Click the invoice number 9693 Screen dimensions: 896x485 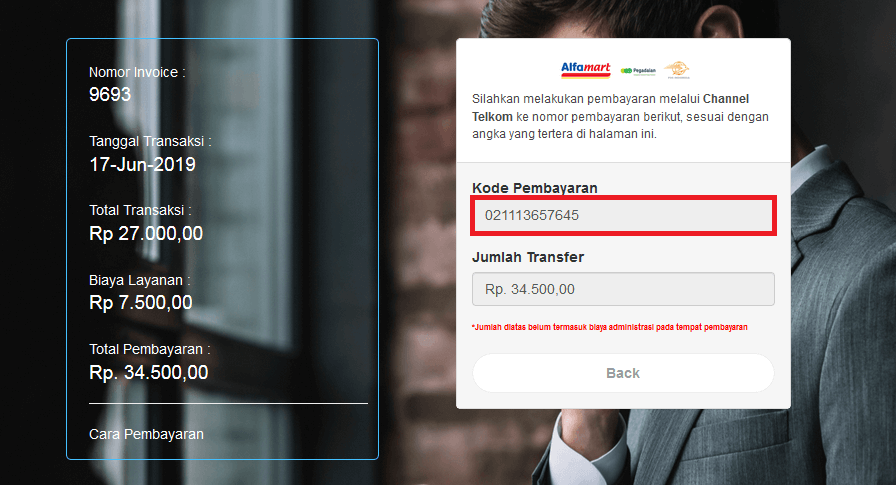[110, 94]
